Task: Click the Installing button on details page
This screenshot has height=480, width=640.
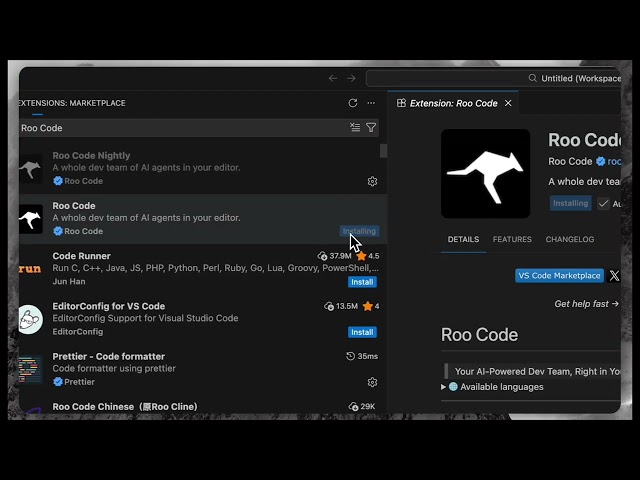Action: tap(570, 203)
